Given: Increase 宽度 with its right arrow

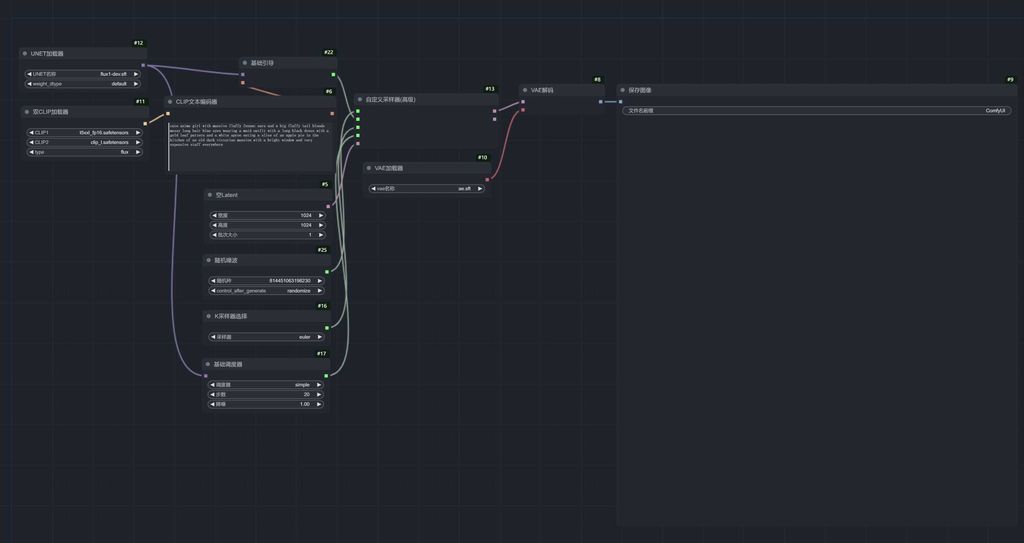Looking at the screenshot, I should [x=320, y=215].
